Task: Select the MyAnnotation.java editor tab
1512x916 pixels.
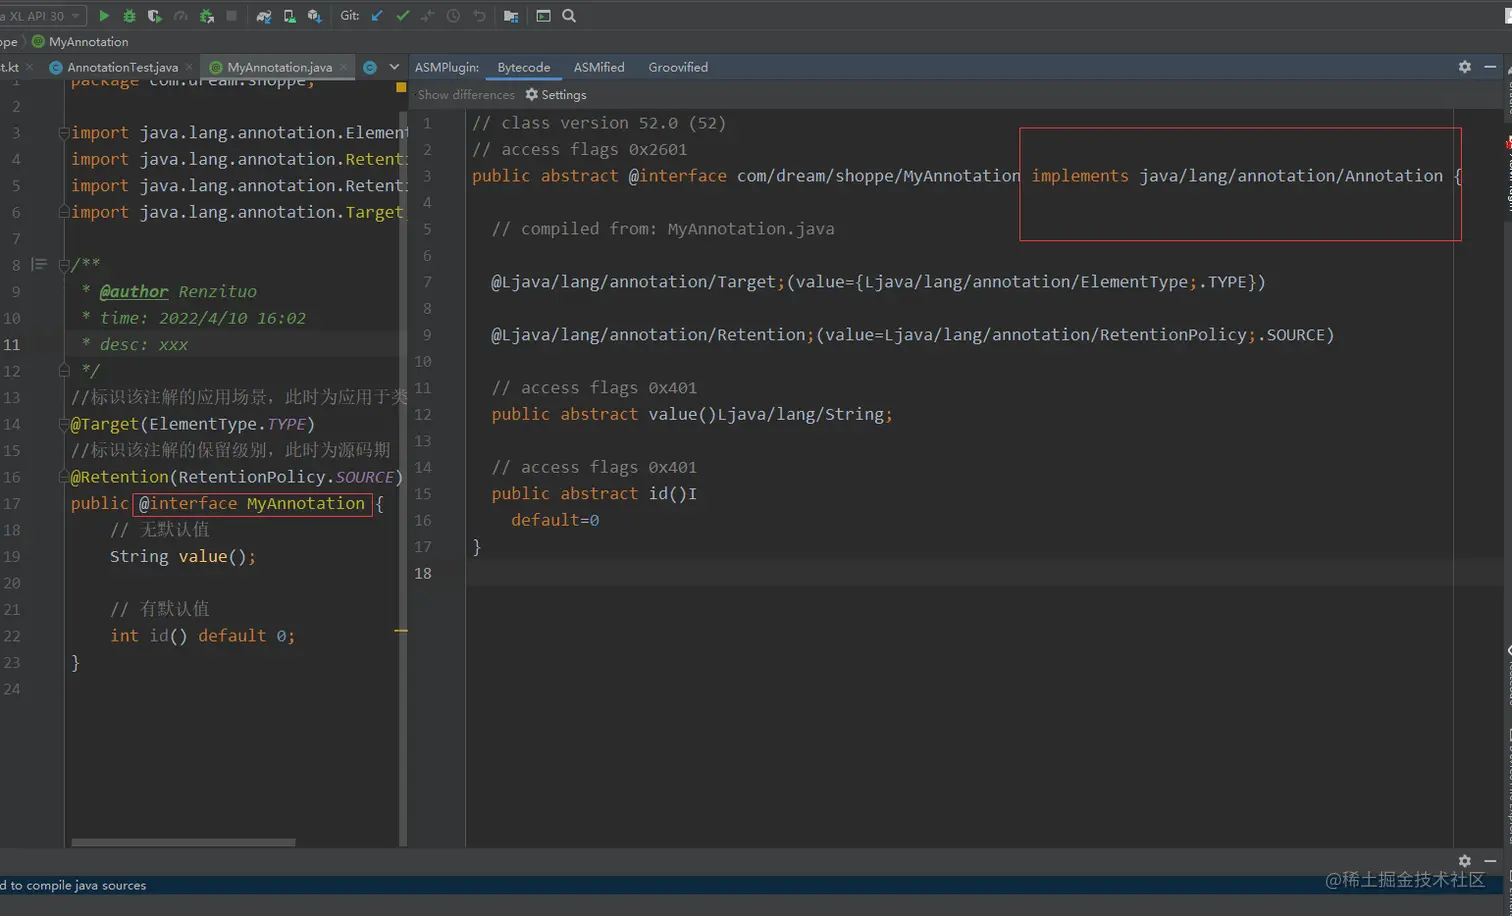Action: (x=279, y=67)
